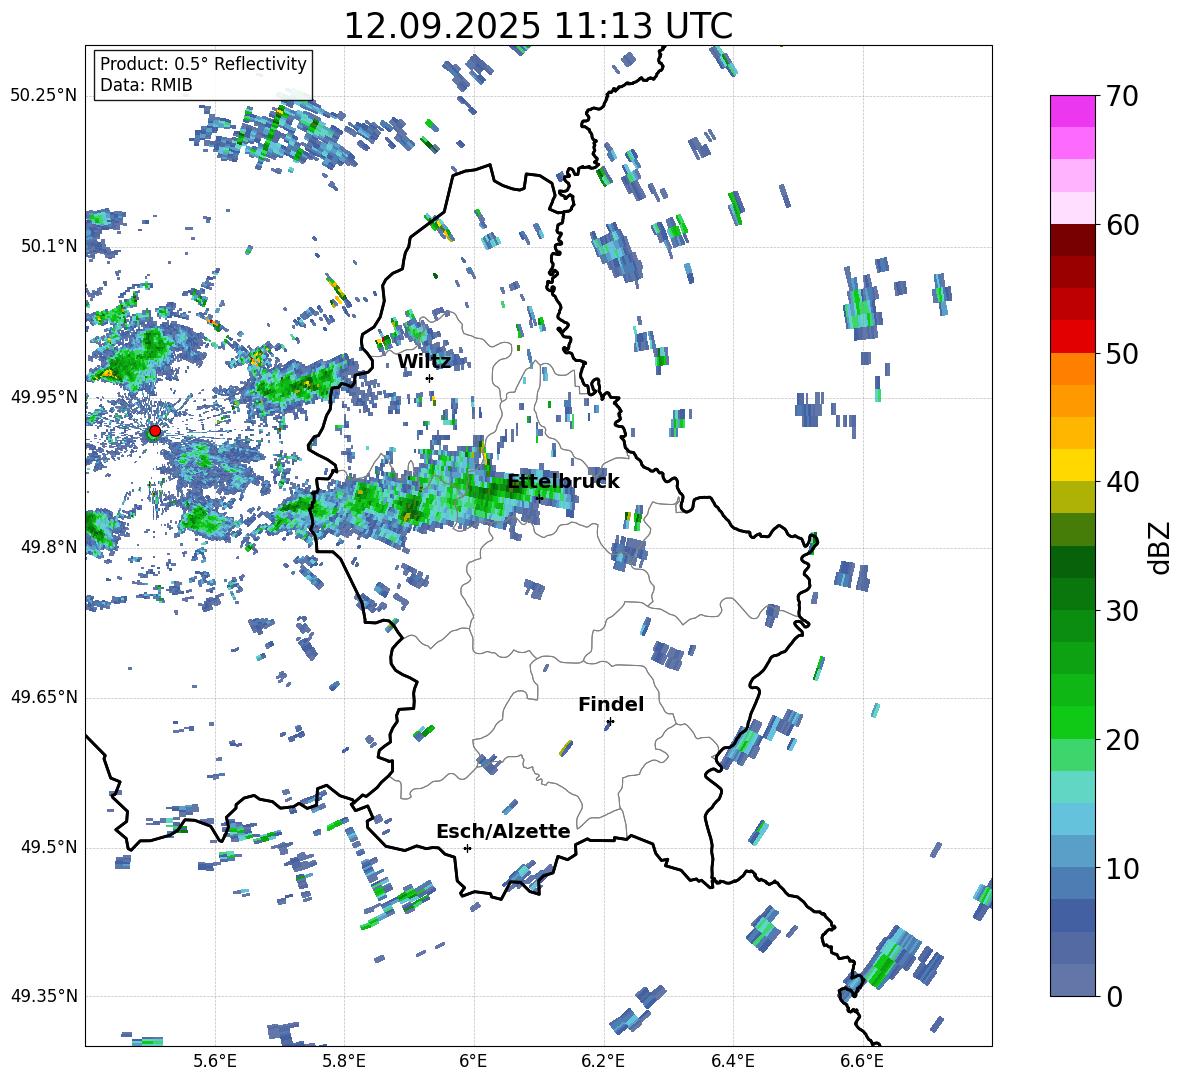Click the 70 label on colorbar
Viewport: 1184px width, 1081px height.
(x=1122, y=97)
